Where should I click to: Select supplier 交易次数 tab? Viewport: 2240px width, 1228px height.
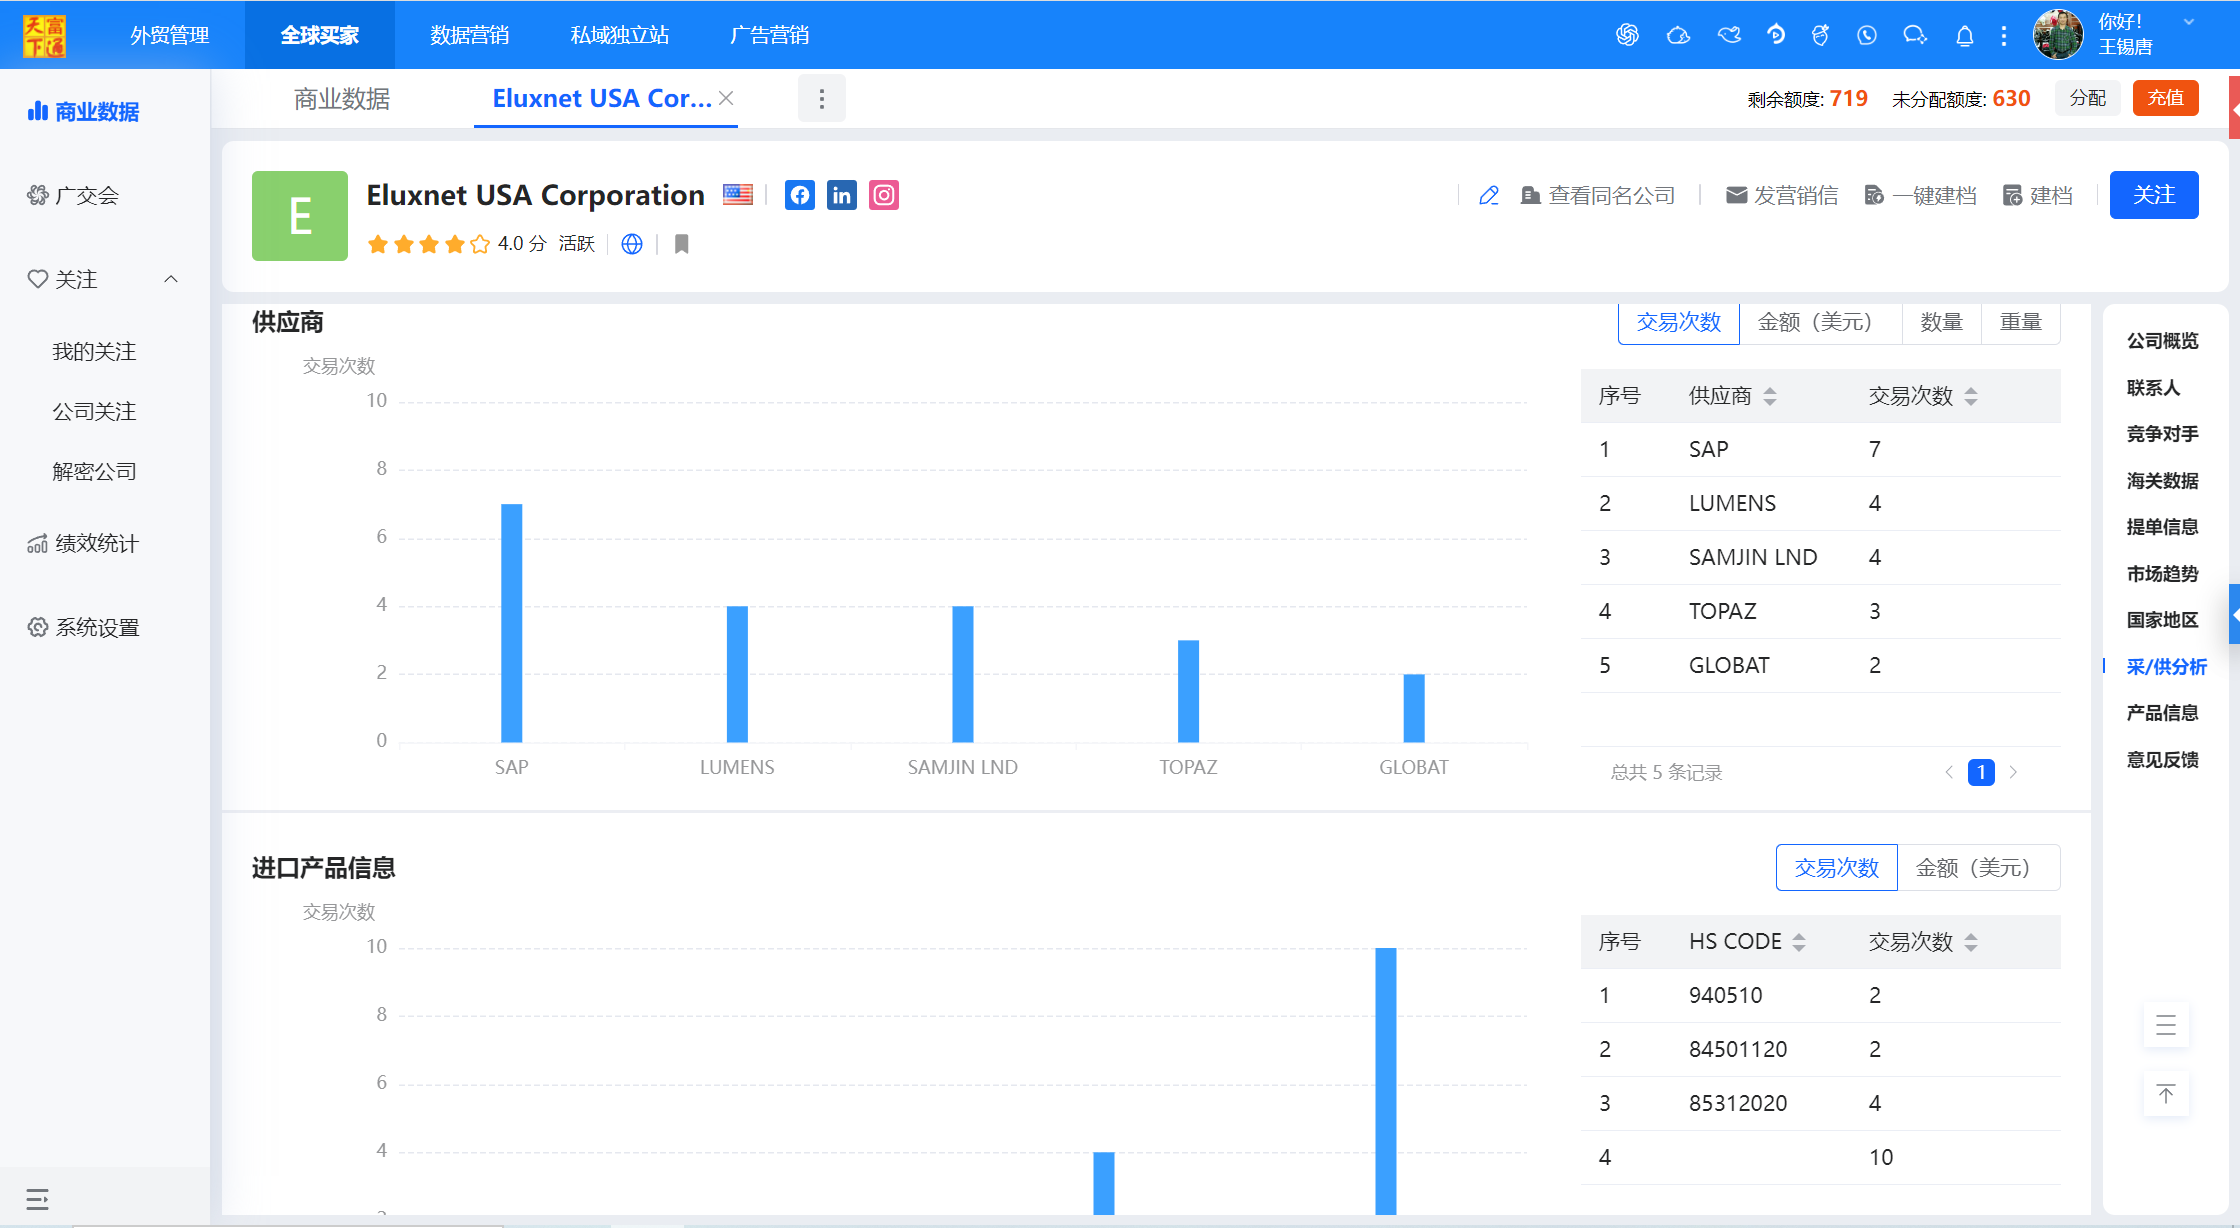1679,322
